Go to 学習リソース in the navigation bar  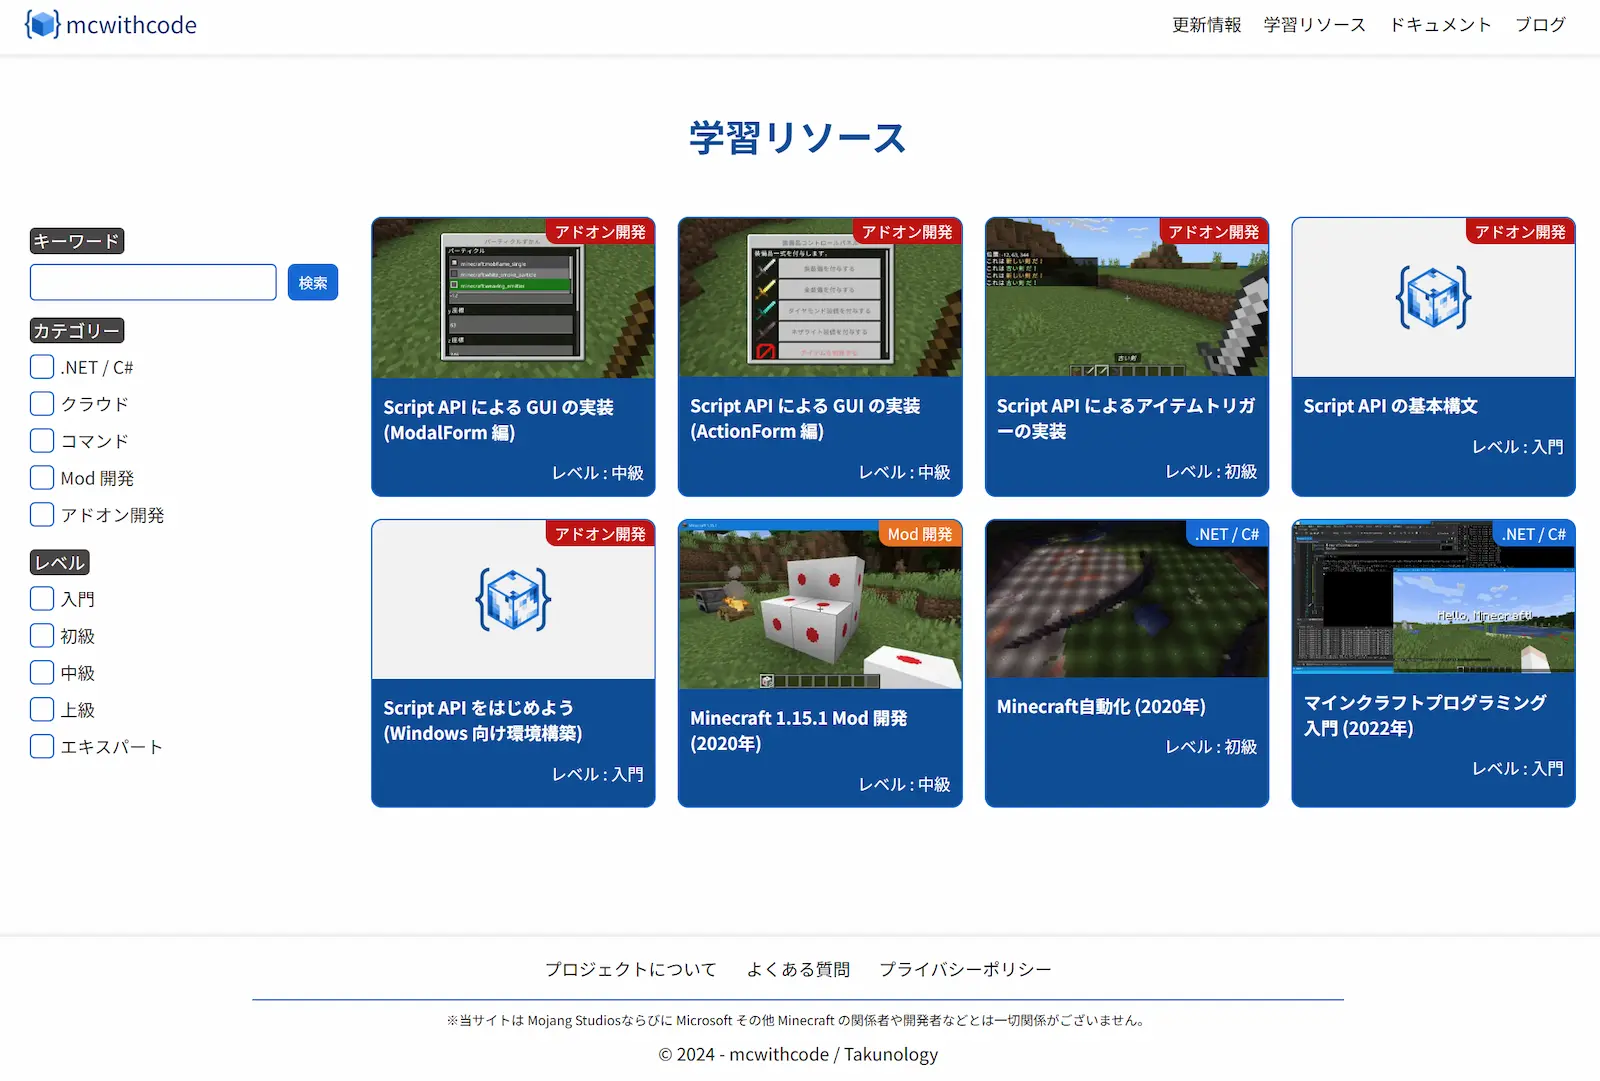1314,25
